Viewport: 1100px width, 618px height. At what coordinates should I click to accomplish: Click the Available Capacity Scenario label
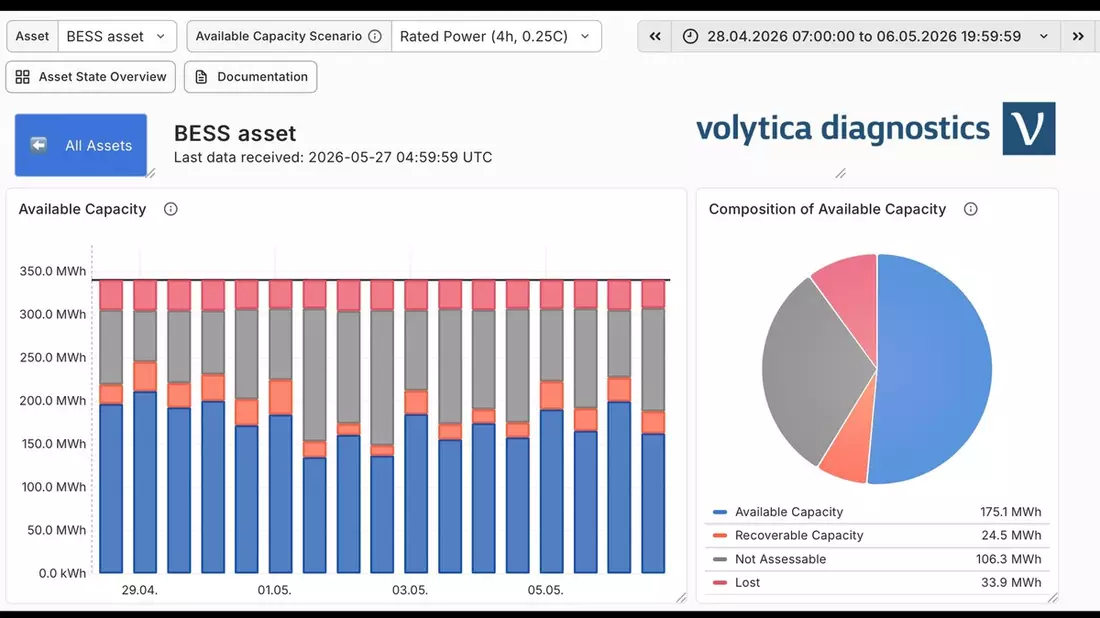(279, 36)
